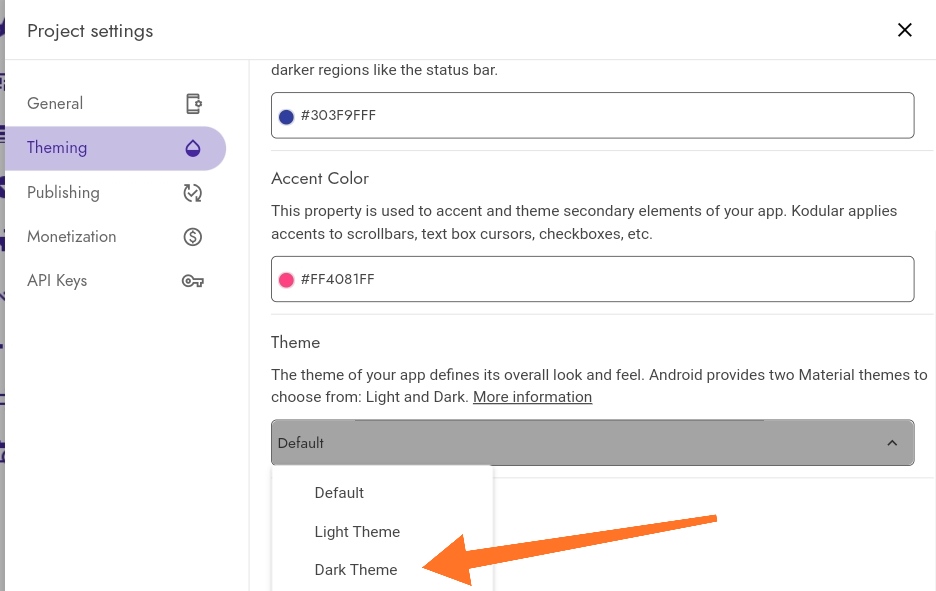Open the More information link
This screenshot has width=936, height=591.
point(532,397)
